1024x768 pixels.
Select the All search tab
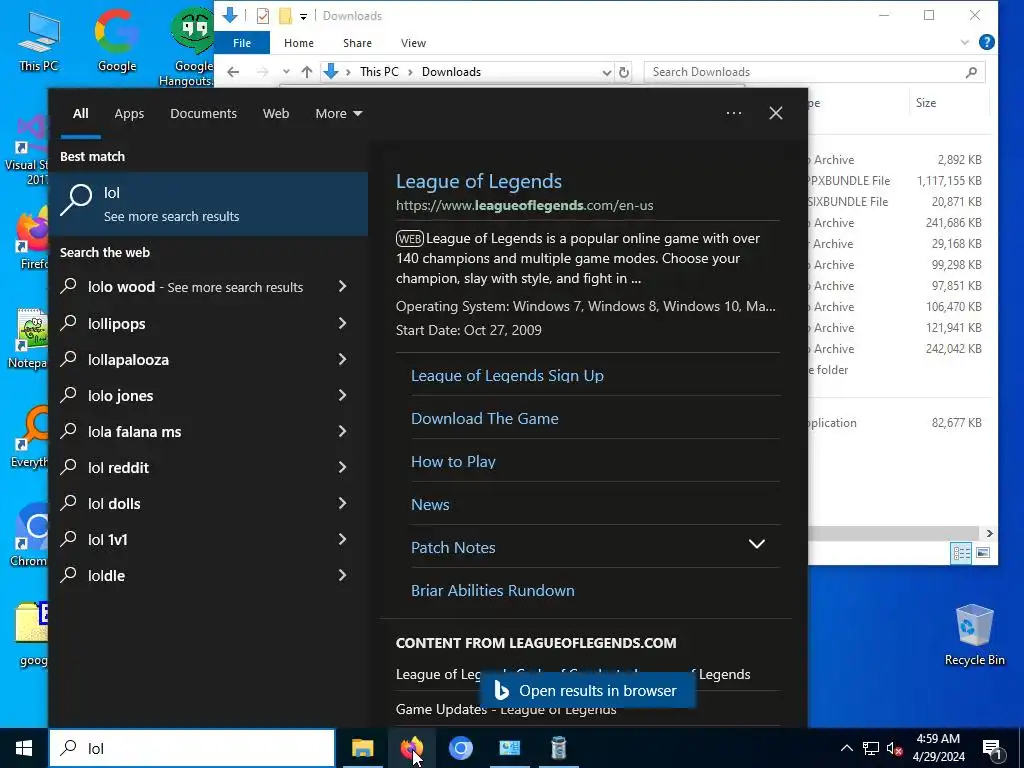[x=80, y=114]
